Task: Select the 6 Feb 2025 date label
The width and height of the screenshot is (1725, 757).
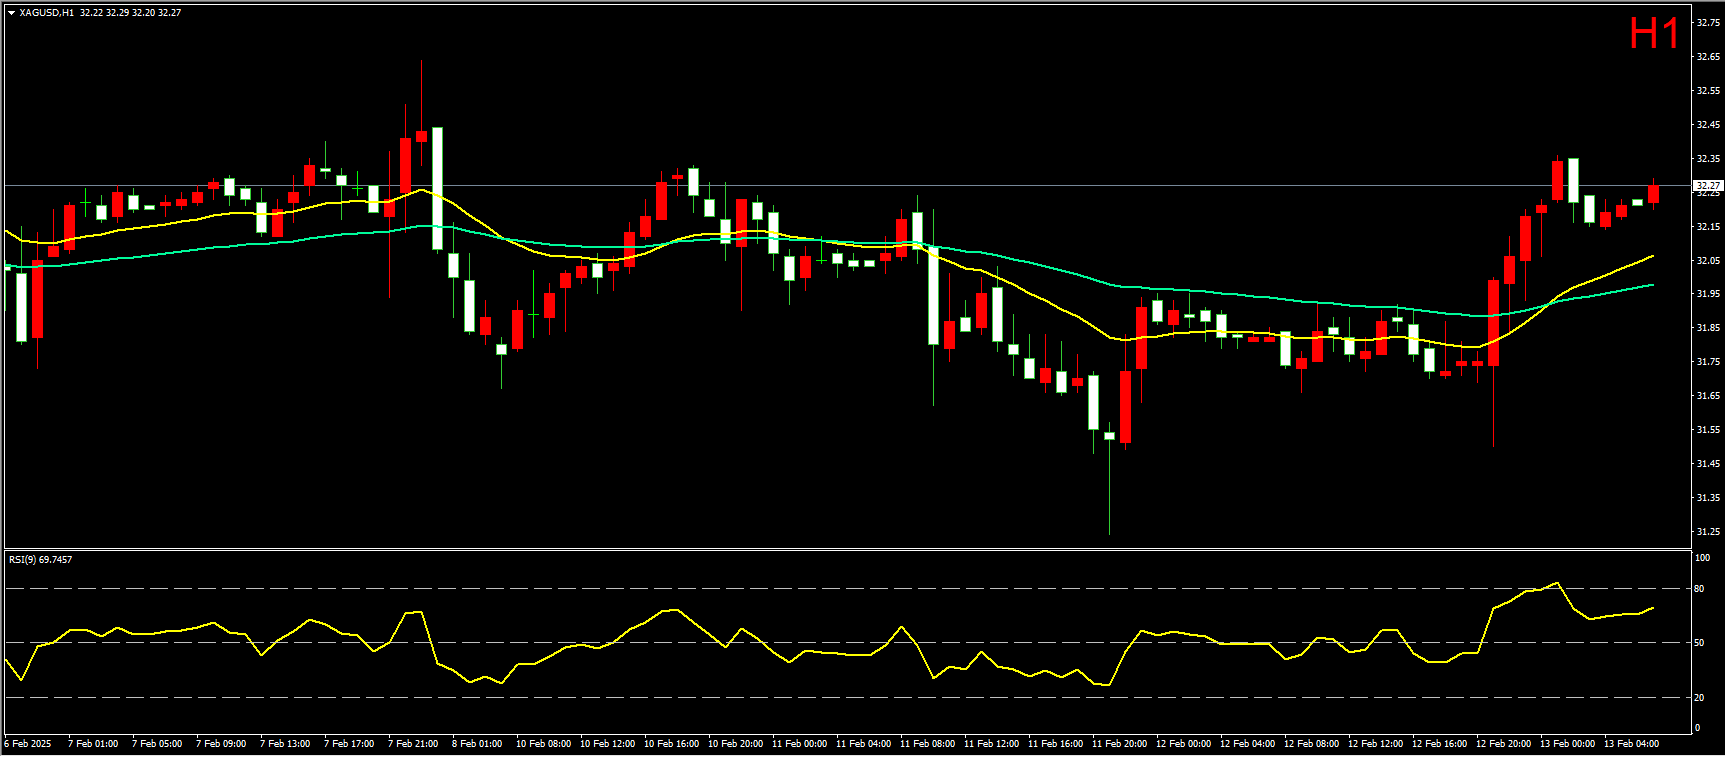Action: pos(28,744)
